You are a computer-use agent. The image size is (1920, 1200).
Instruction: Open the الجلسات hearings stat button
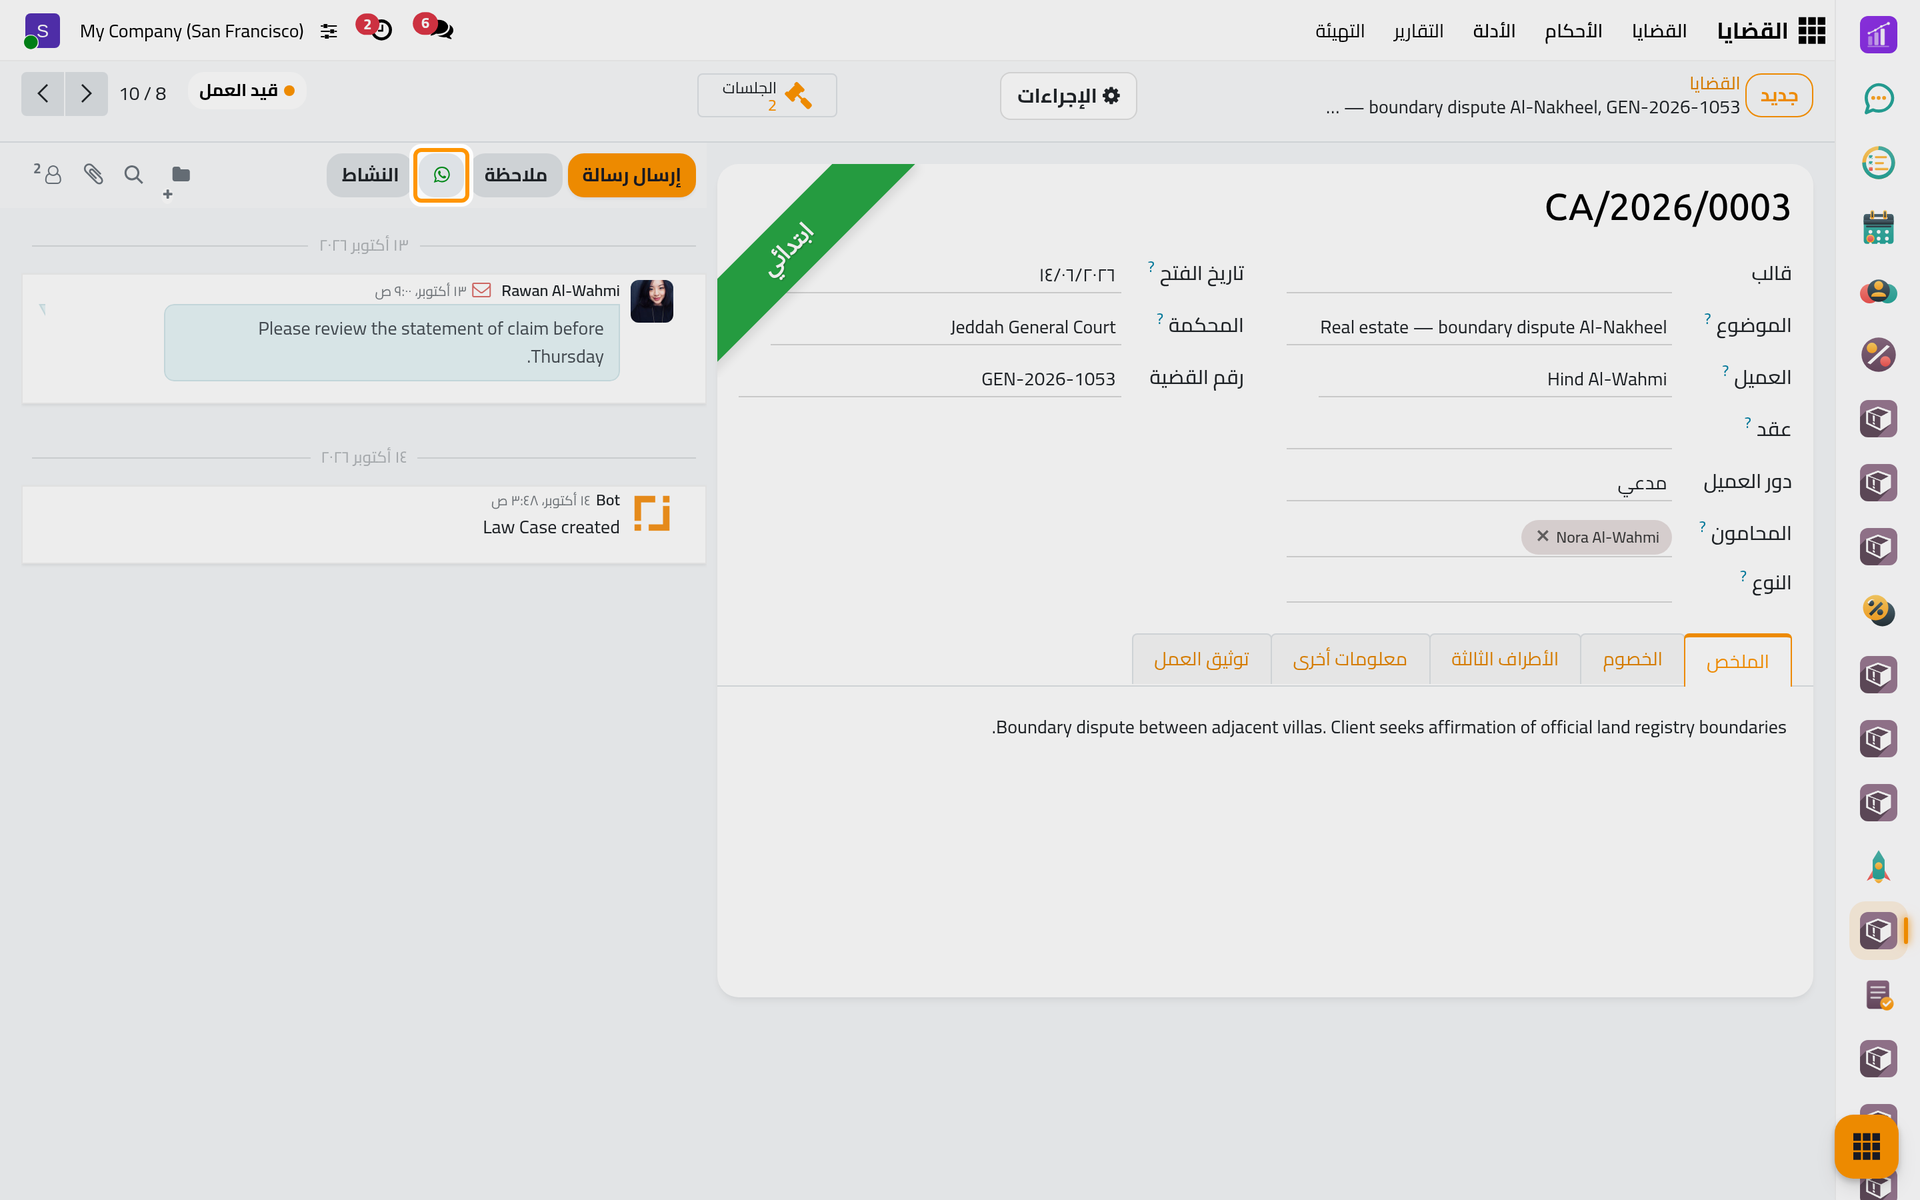(767, 95)
